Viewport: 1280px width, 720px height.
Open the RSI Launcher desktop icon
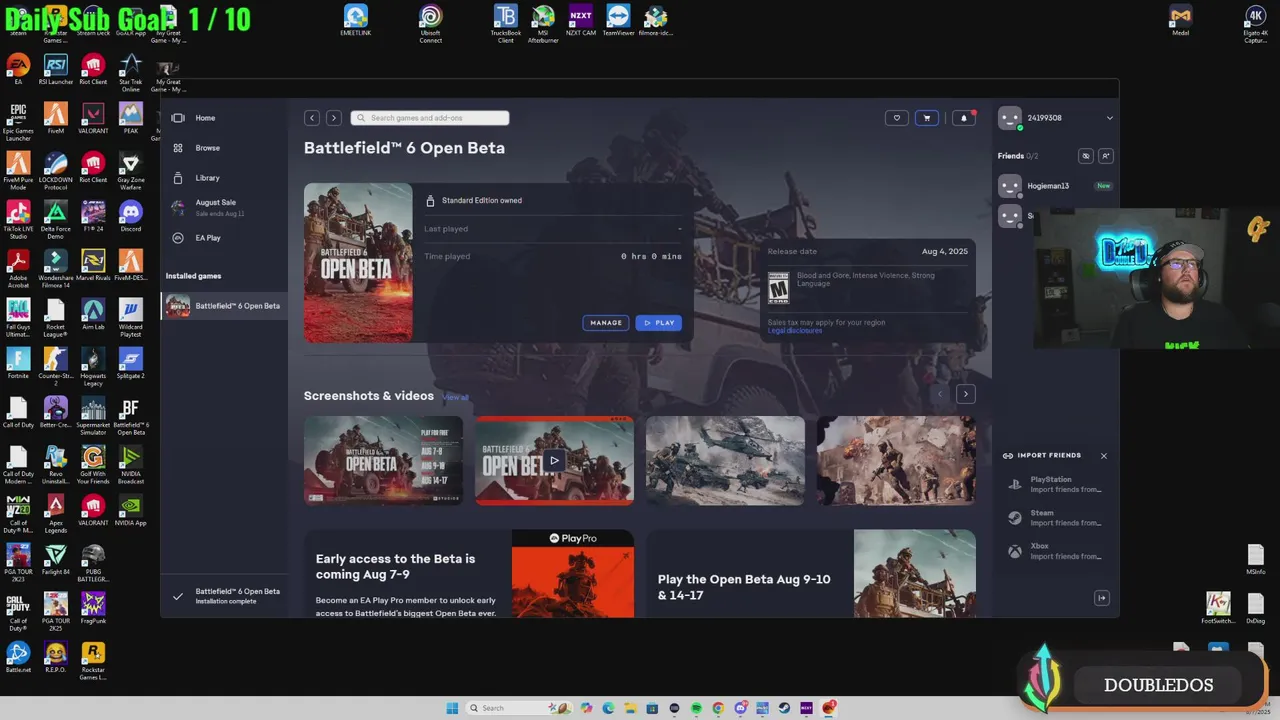[x=56, y=70]
